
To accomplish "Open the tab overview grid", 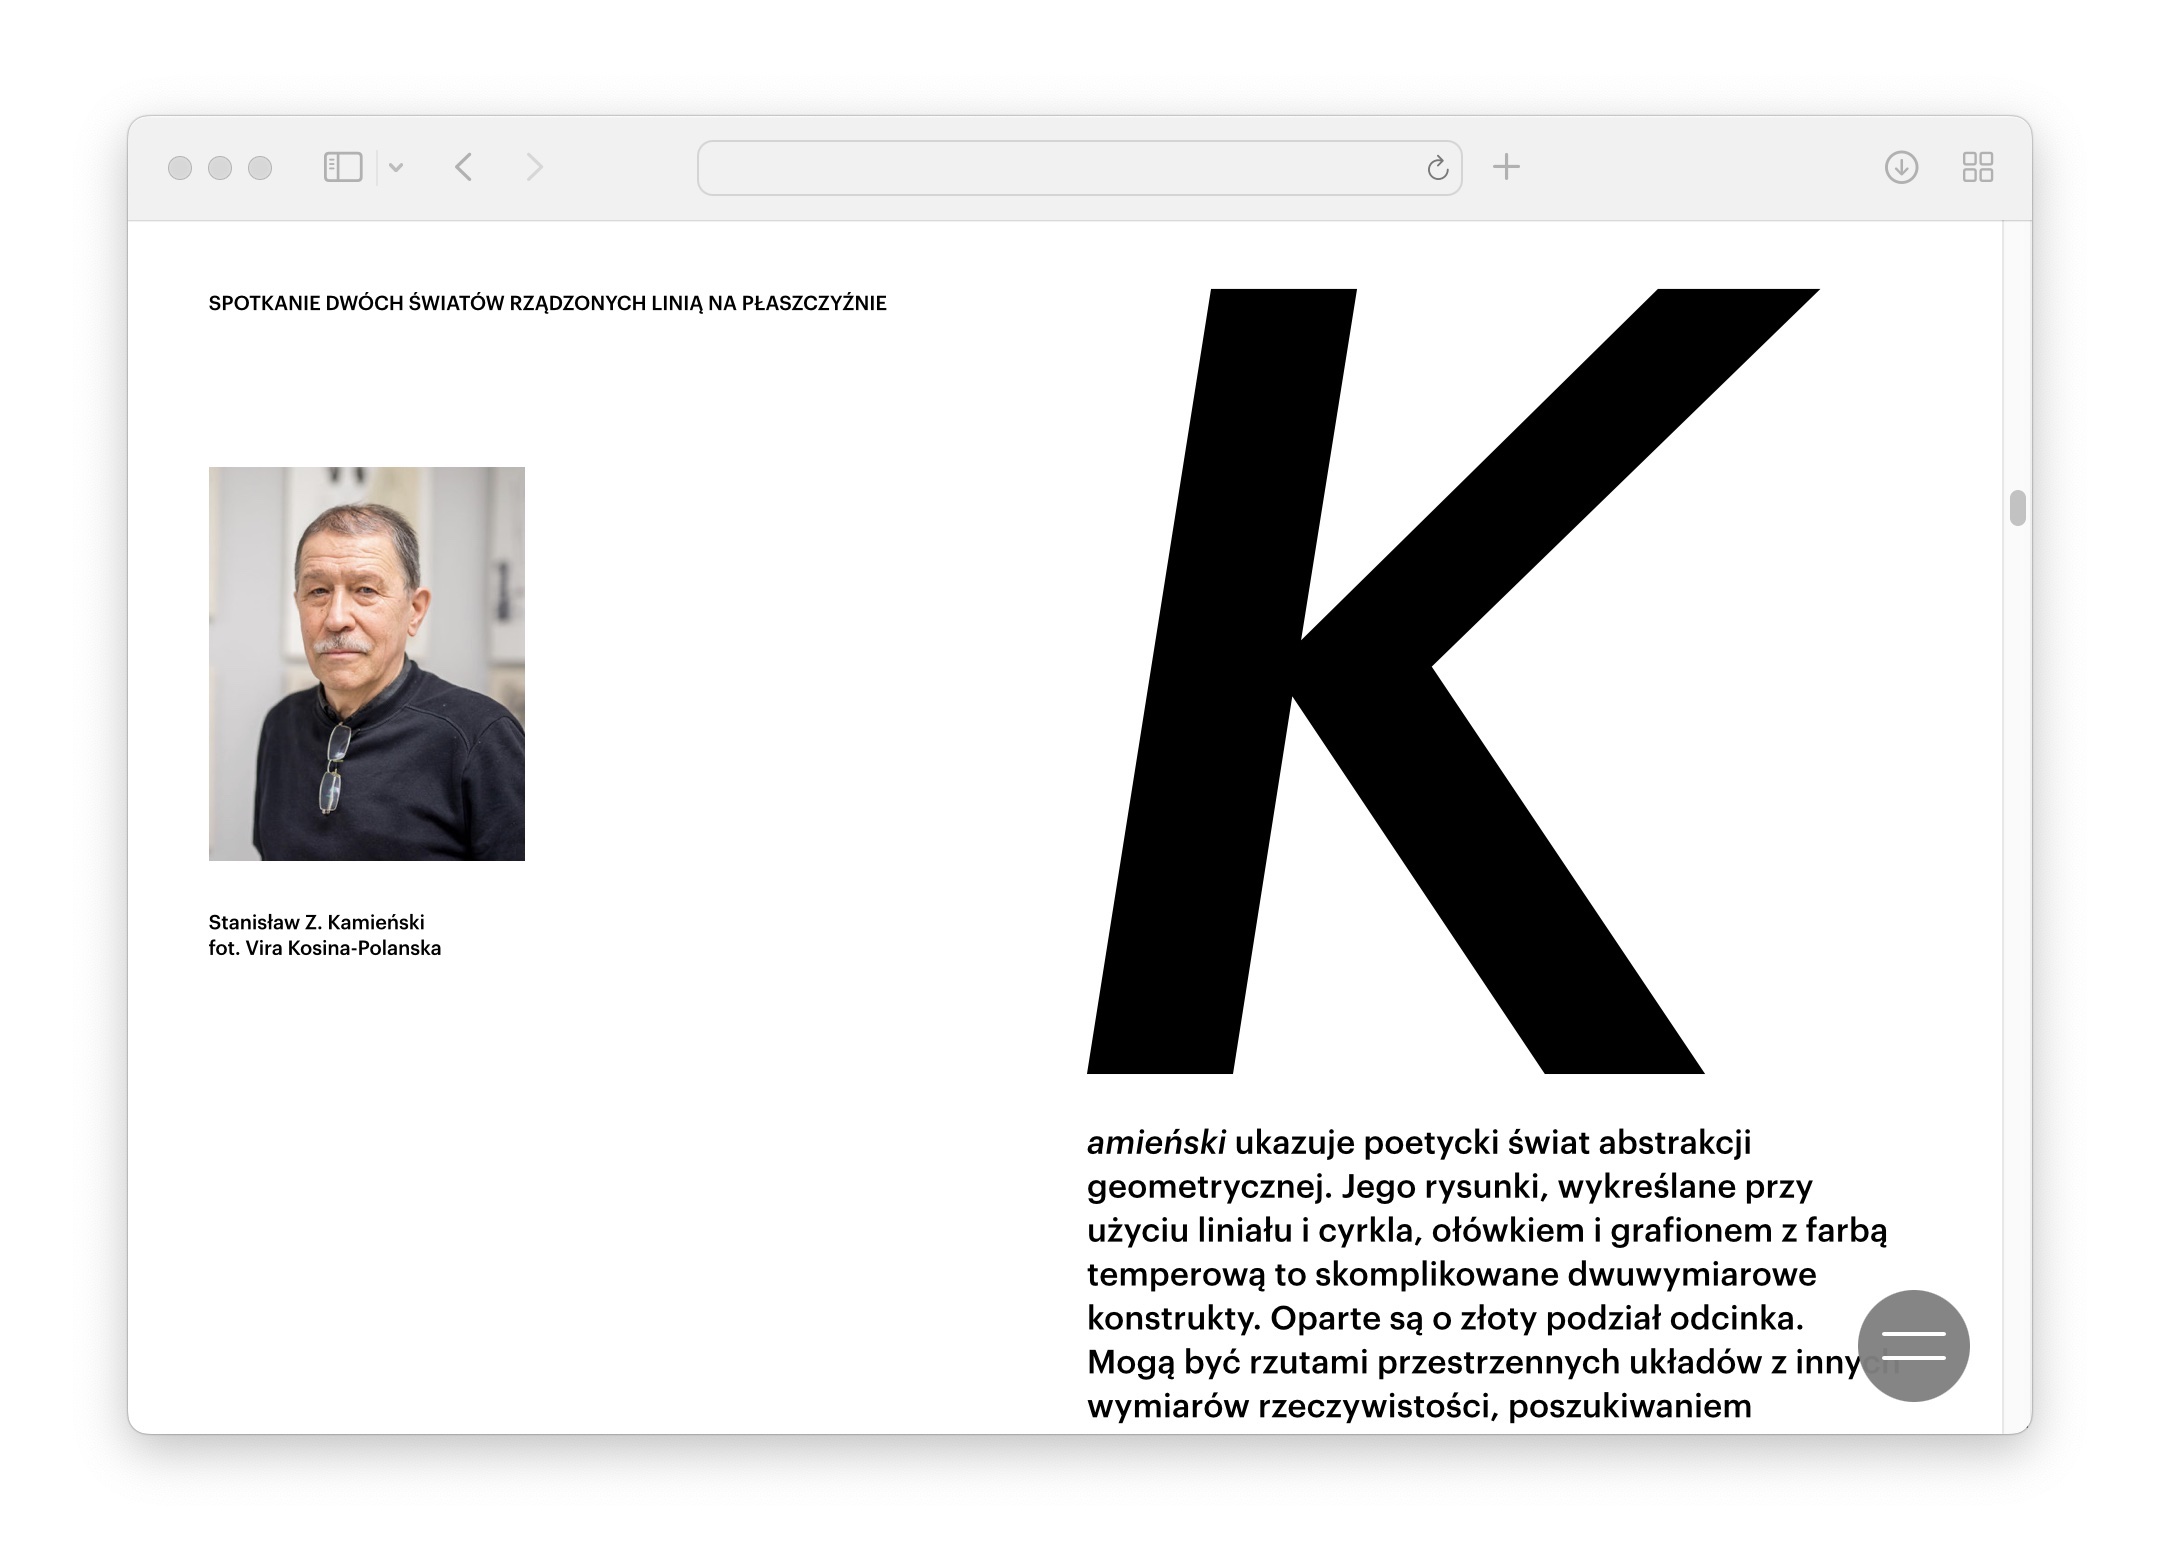I will [x=1977, y=167].
